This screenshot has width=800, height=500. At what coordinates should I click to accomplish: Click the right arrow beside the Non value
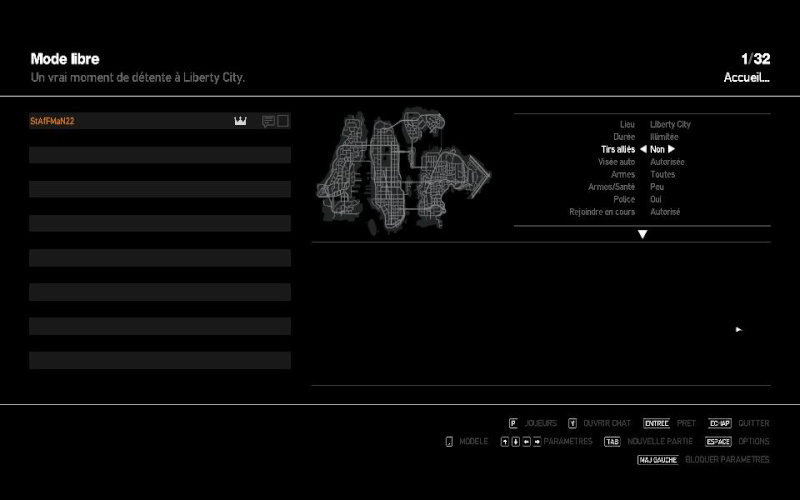point(671,149)
